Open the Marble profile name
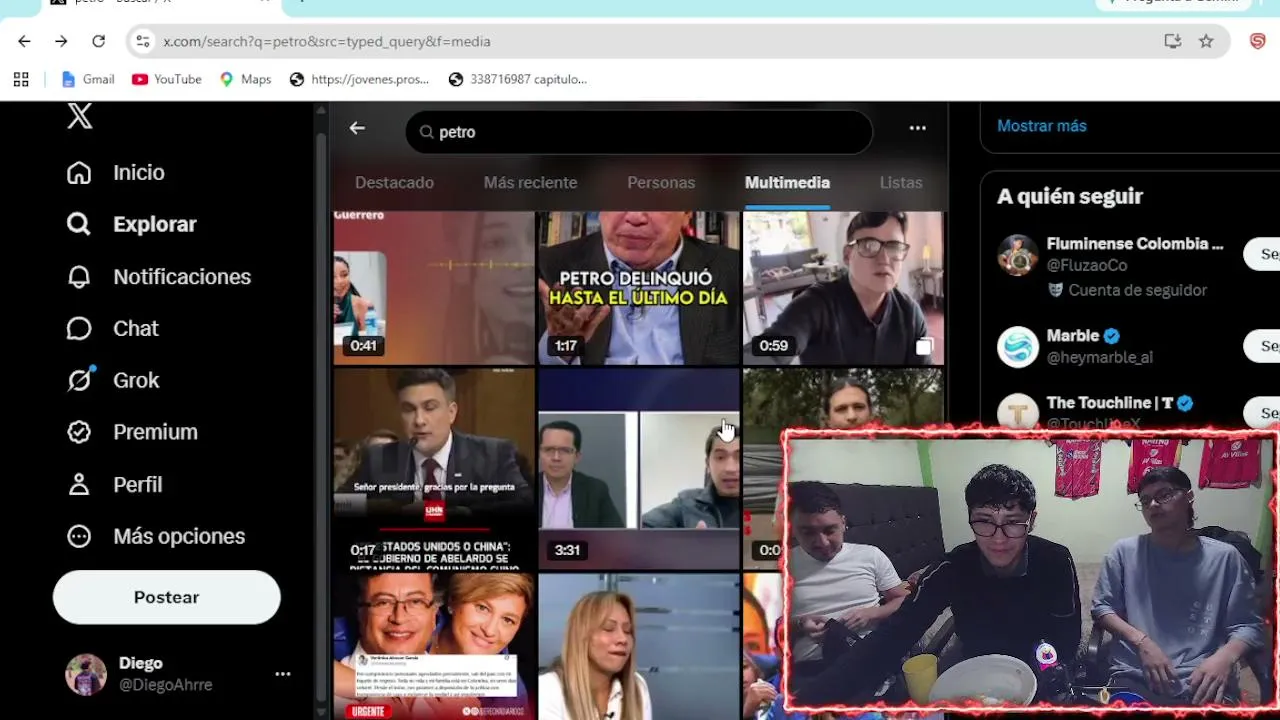 1072,335
